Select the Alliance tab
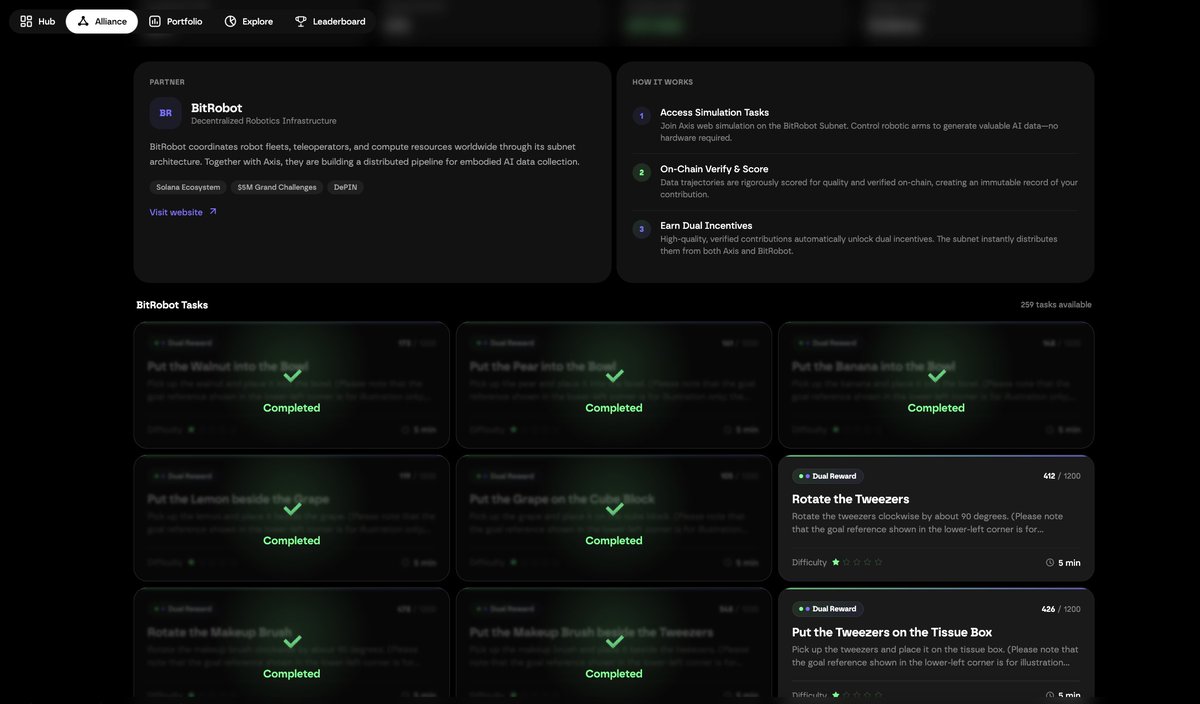Viewport: 1200px width, 704px height. pos(102,21)
